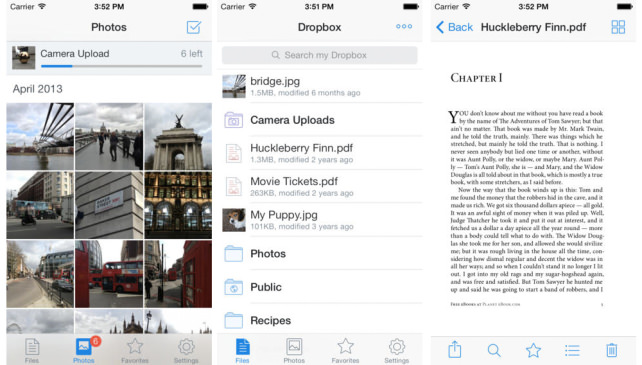The width and height of the screenshot is (642, 365).
Task: Click the Huckleberry Finn.pdf title in header
Action: pyautogui.click(x=533, y=27)
